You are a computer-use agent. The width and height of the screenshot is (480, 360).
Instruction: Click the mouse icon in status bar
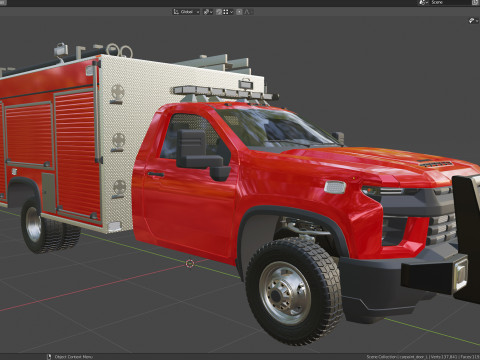point(49,357)
